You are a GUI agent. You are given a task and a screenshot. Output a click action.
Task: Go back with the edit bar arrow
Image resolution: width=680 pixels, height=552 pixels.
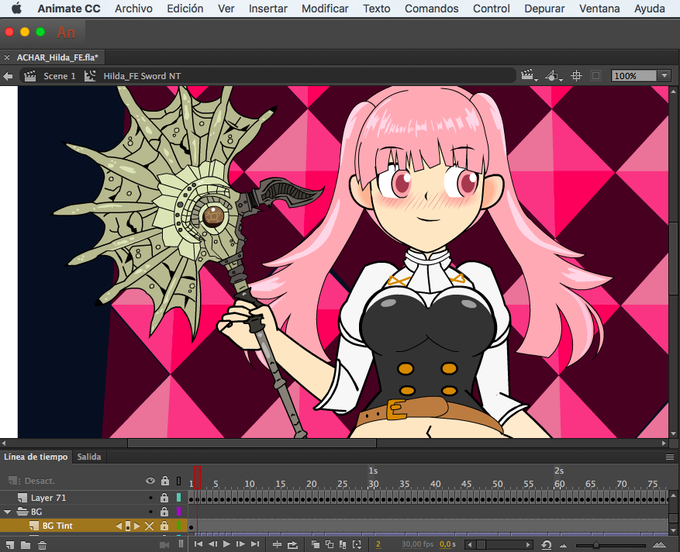[8, 76]
